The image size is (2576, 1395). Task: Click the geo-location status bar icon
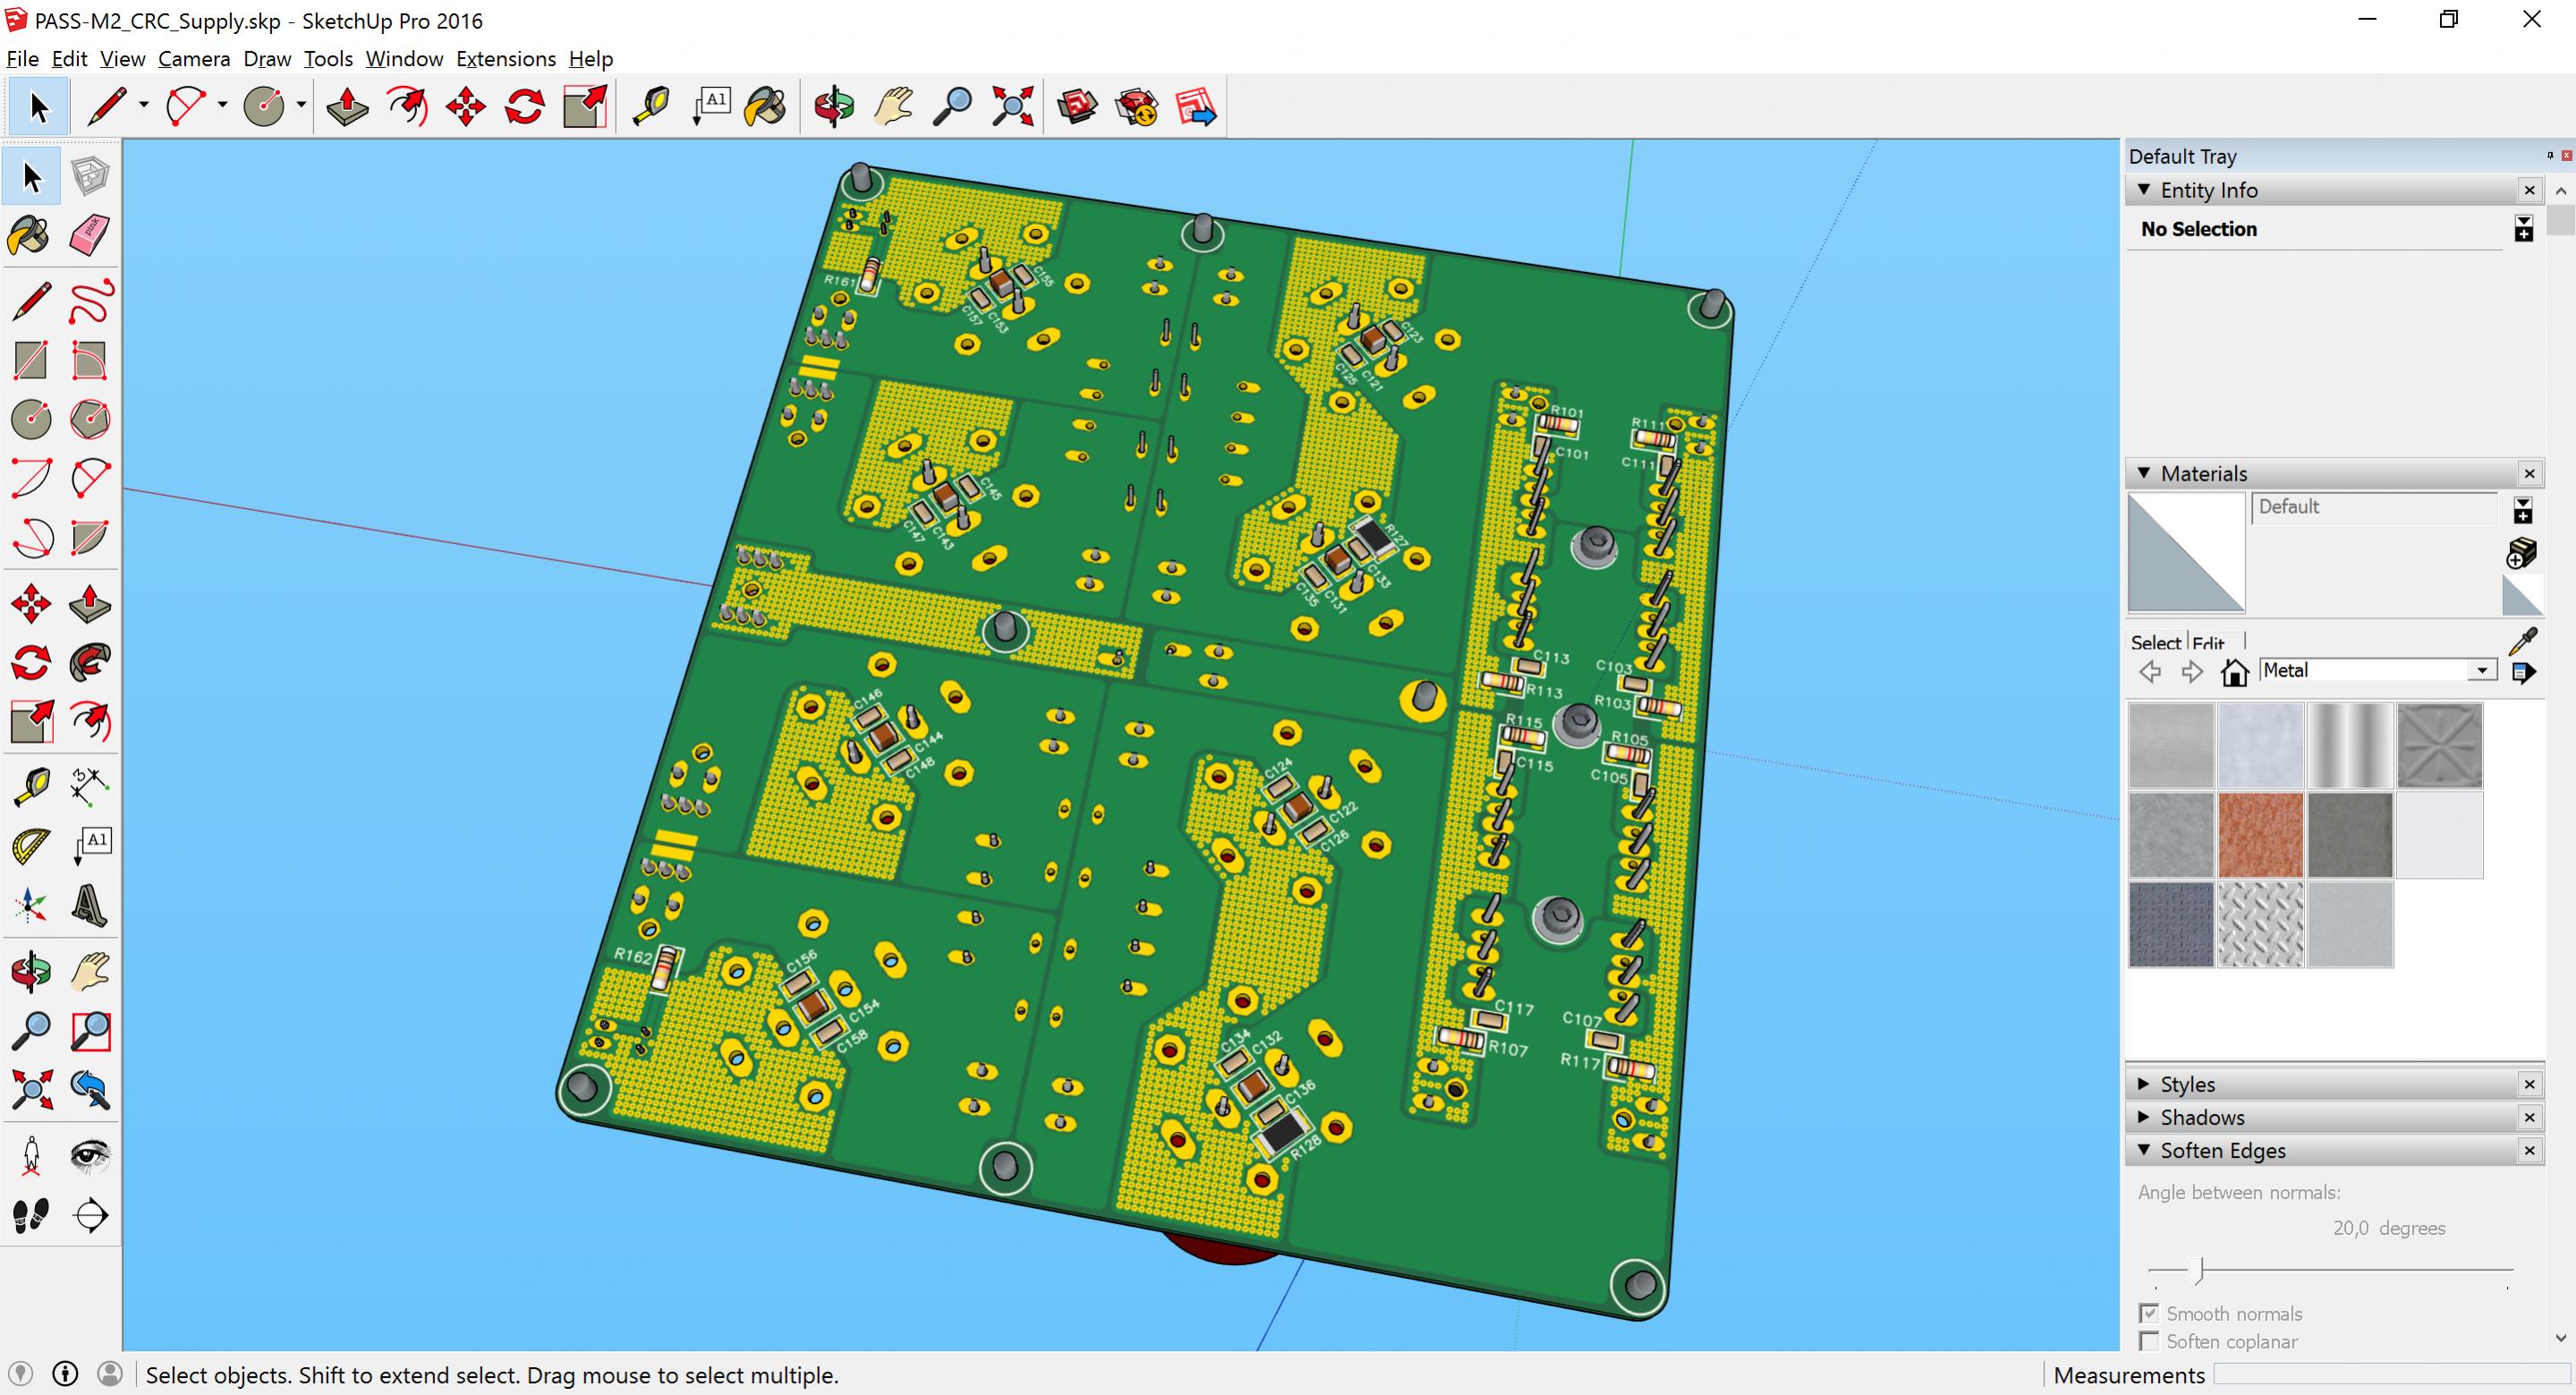tap(20, 1374)
